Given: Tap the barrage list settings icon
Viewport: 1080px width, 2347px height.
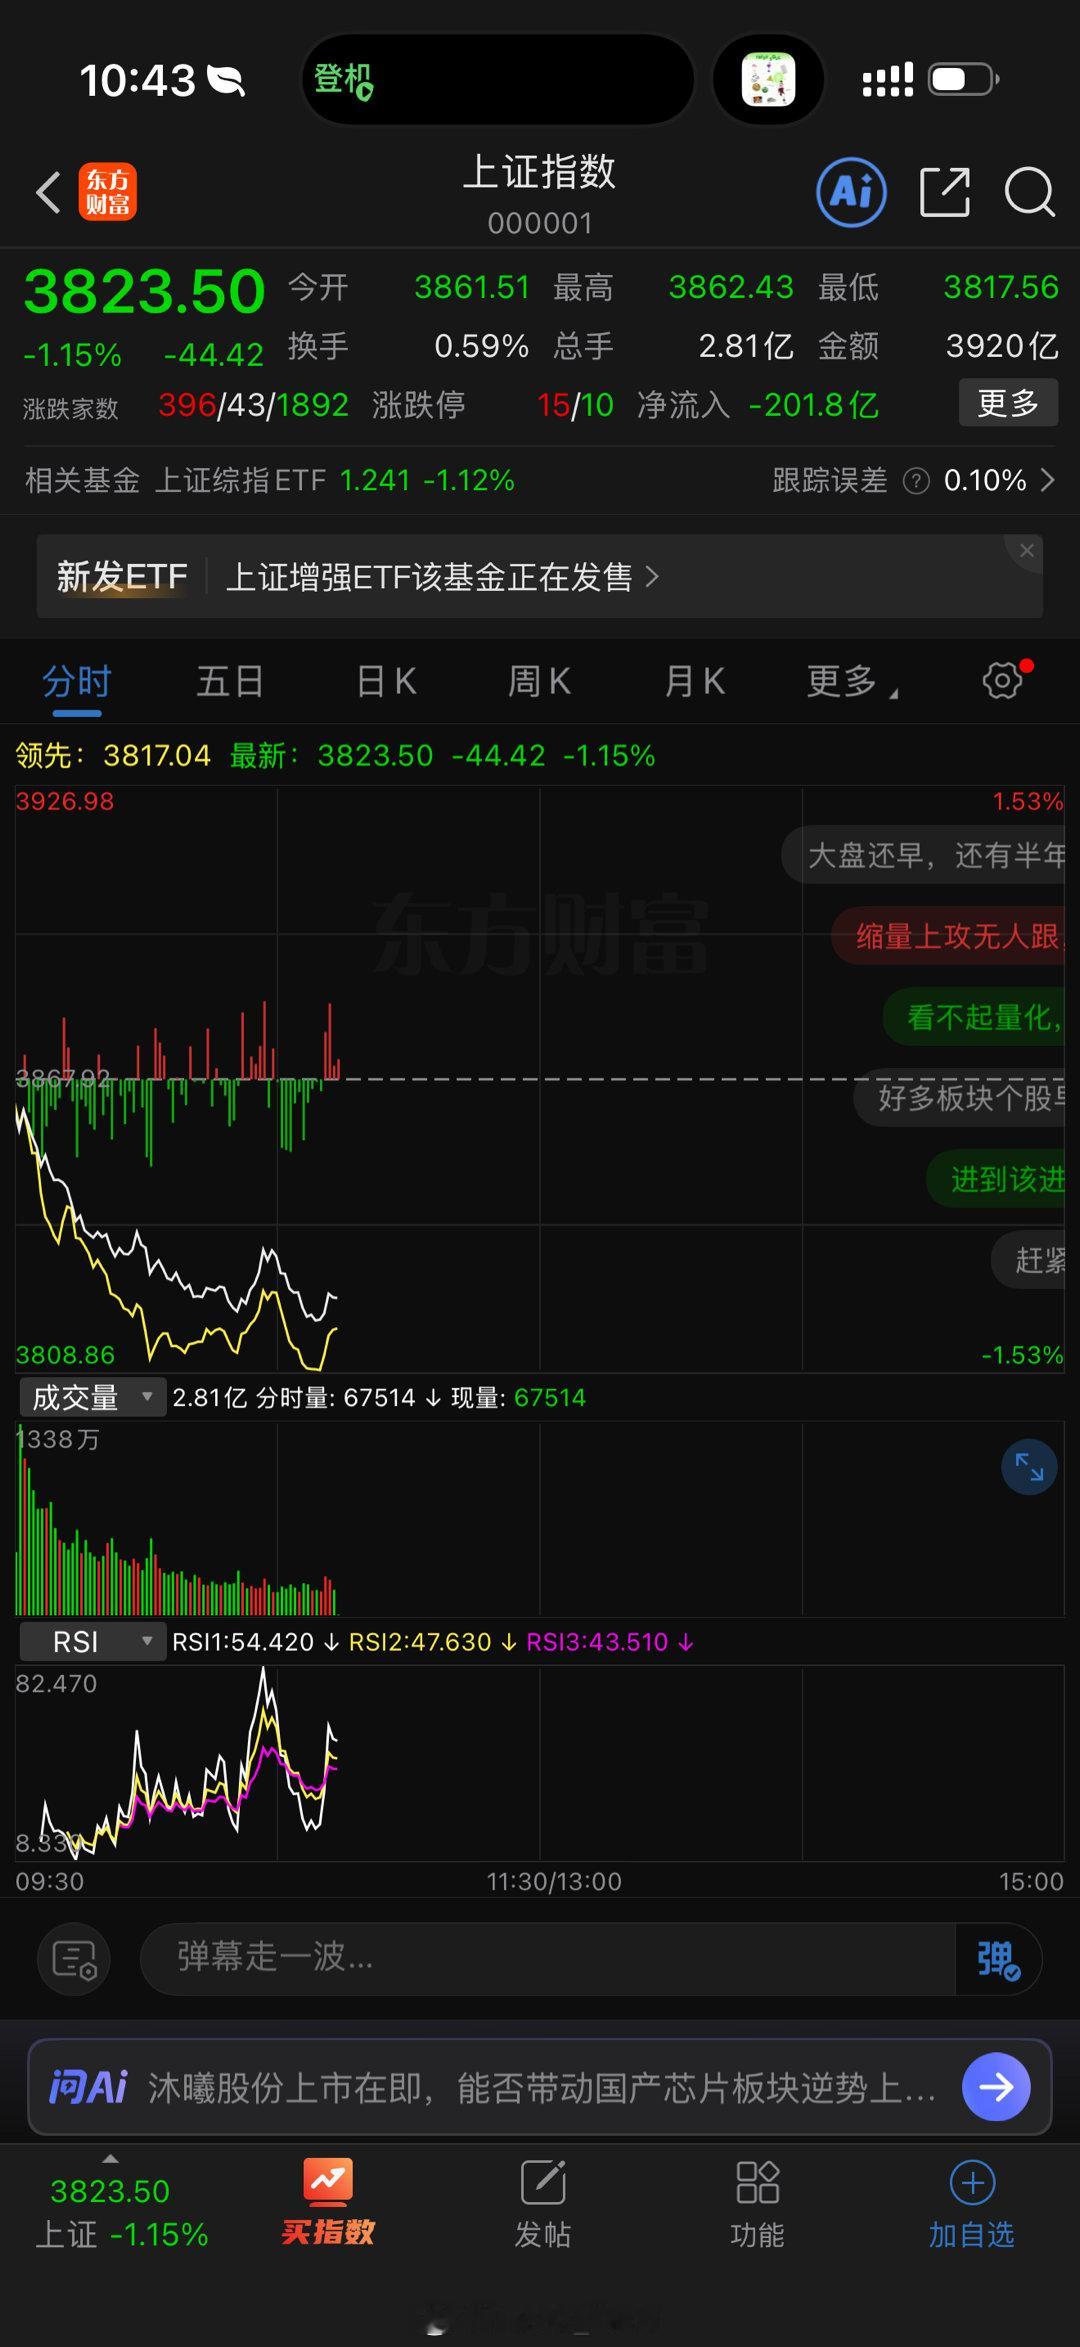Looking at the screenshot, I should (x=74, y=1959).
